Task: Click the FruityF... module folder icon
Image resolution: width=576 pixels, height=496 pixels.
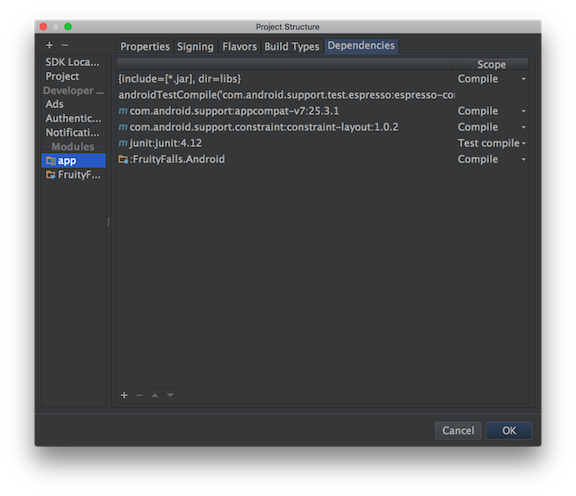Action: tap(51, 175)
